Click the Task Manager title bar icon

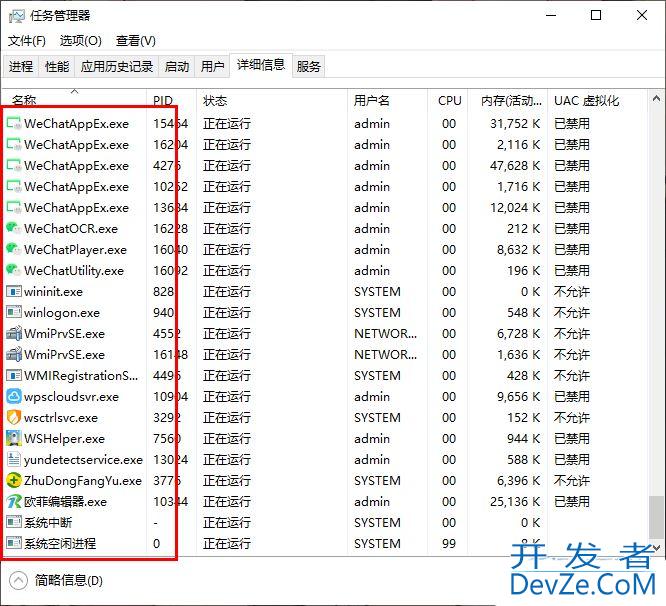pos(17,16)
